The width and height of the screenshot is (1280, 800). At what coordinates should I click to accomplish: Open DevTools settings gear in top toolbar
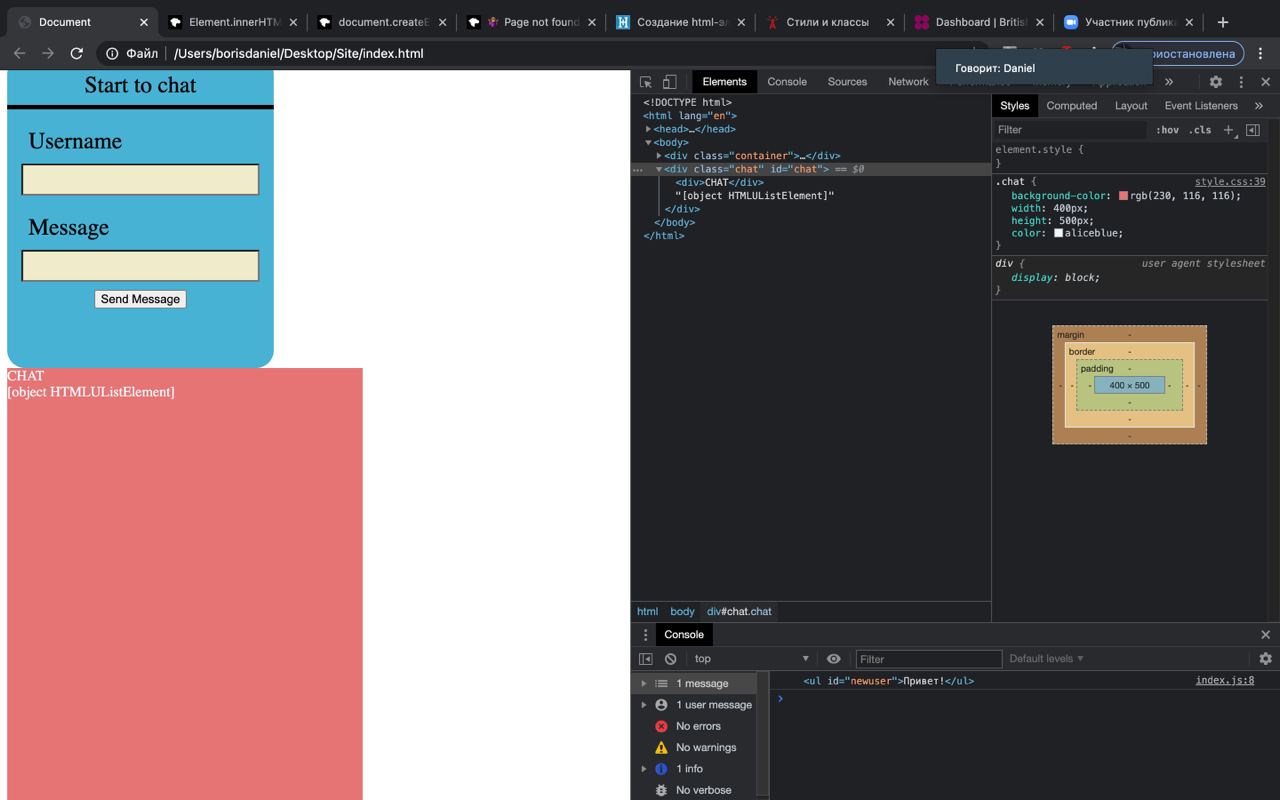tap(1215, 82)
